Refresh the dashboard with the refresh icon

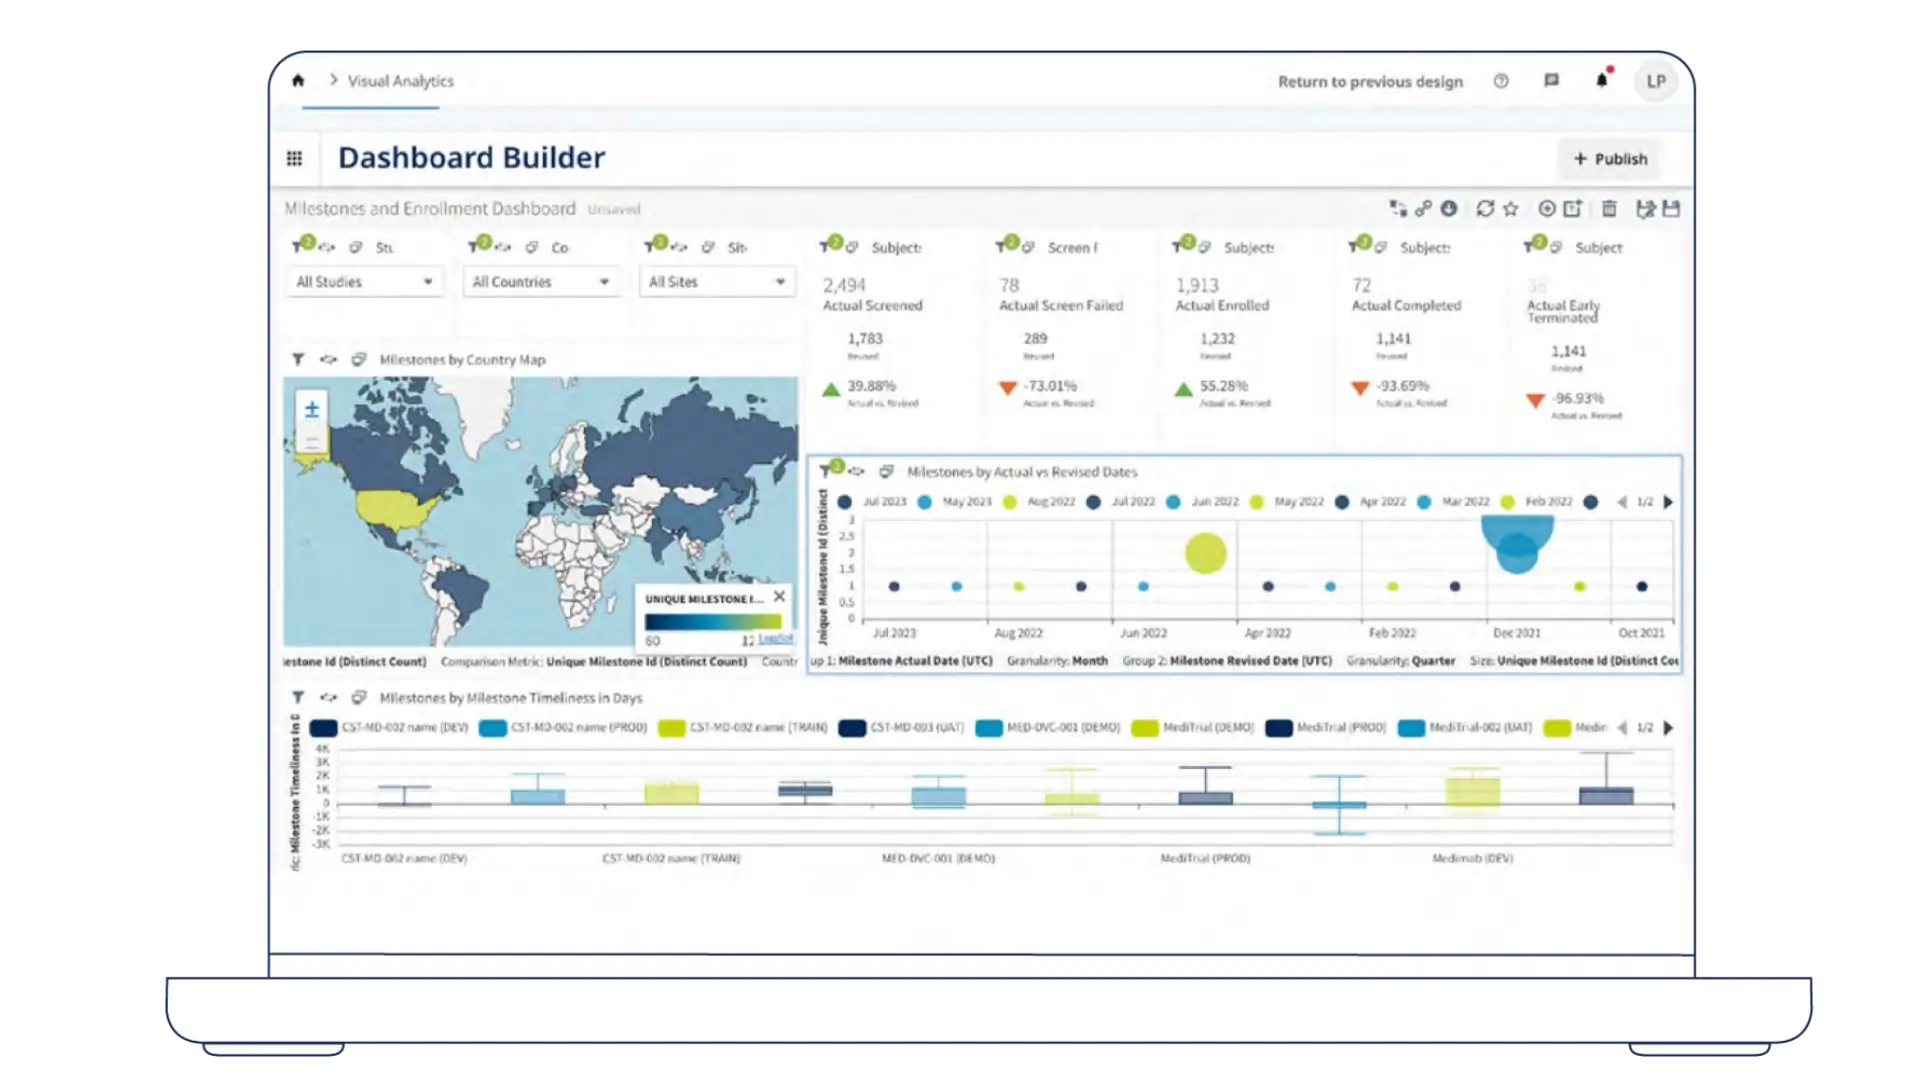(x=1485, y=209)
